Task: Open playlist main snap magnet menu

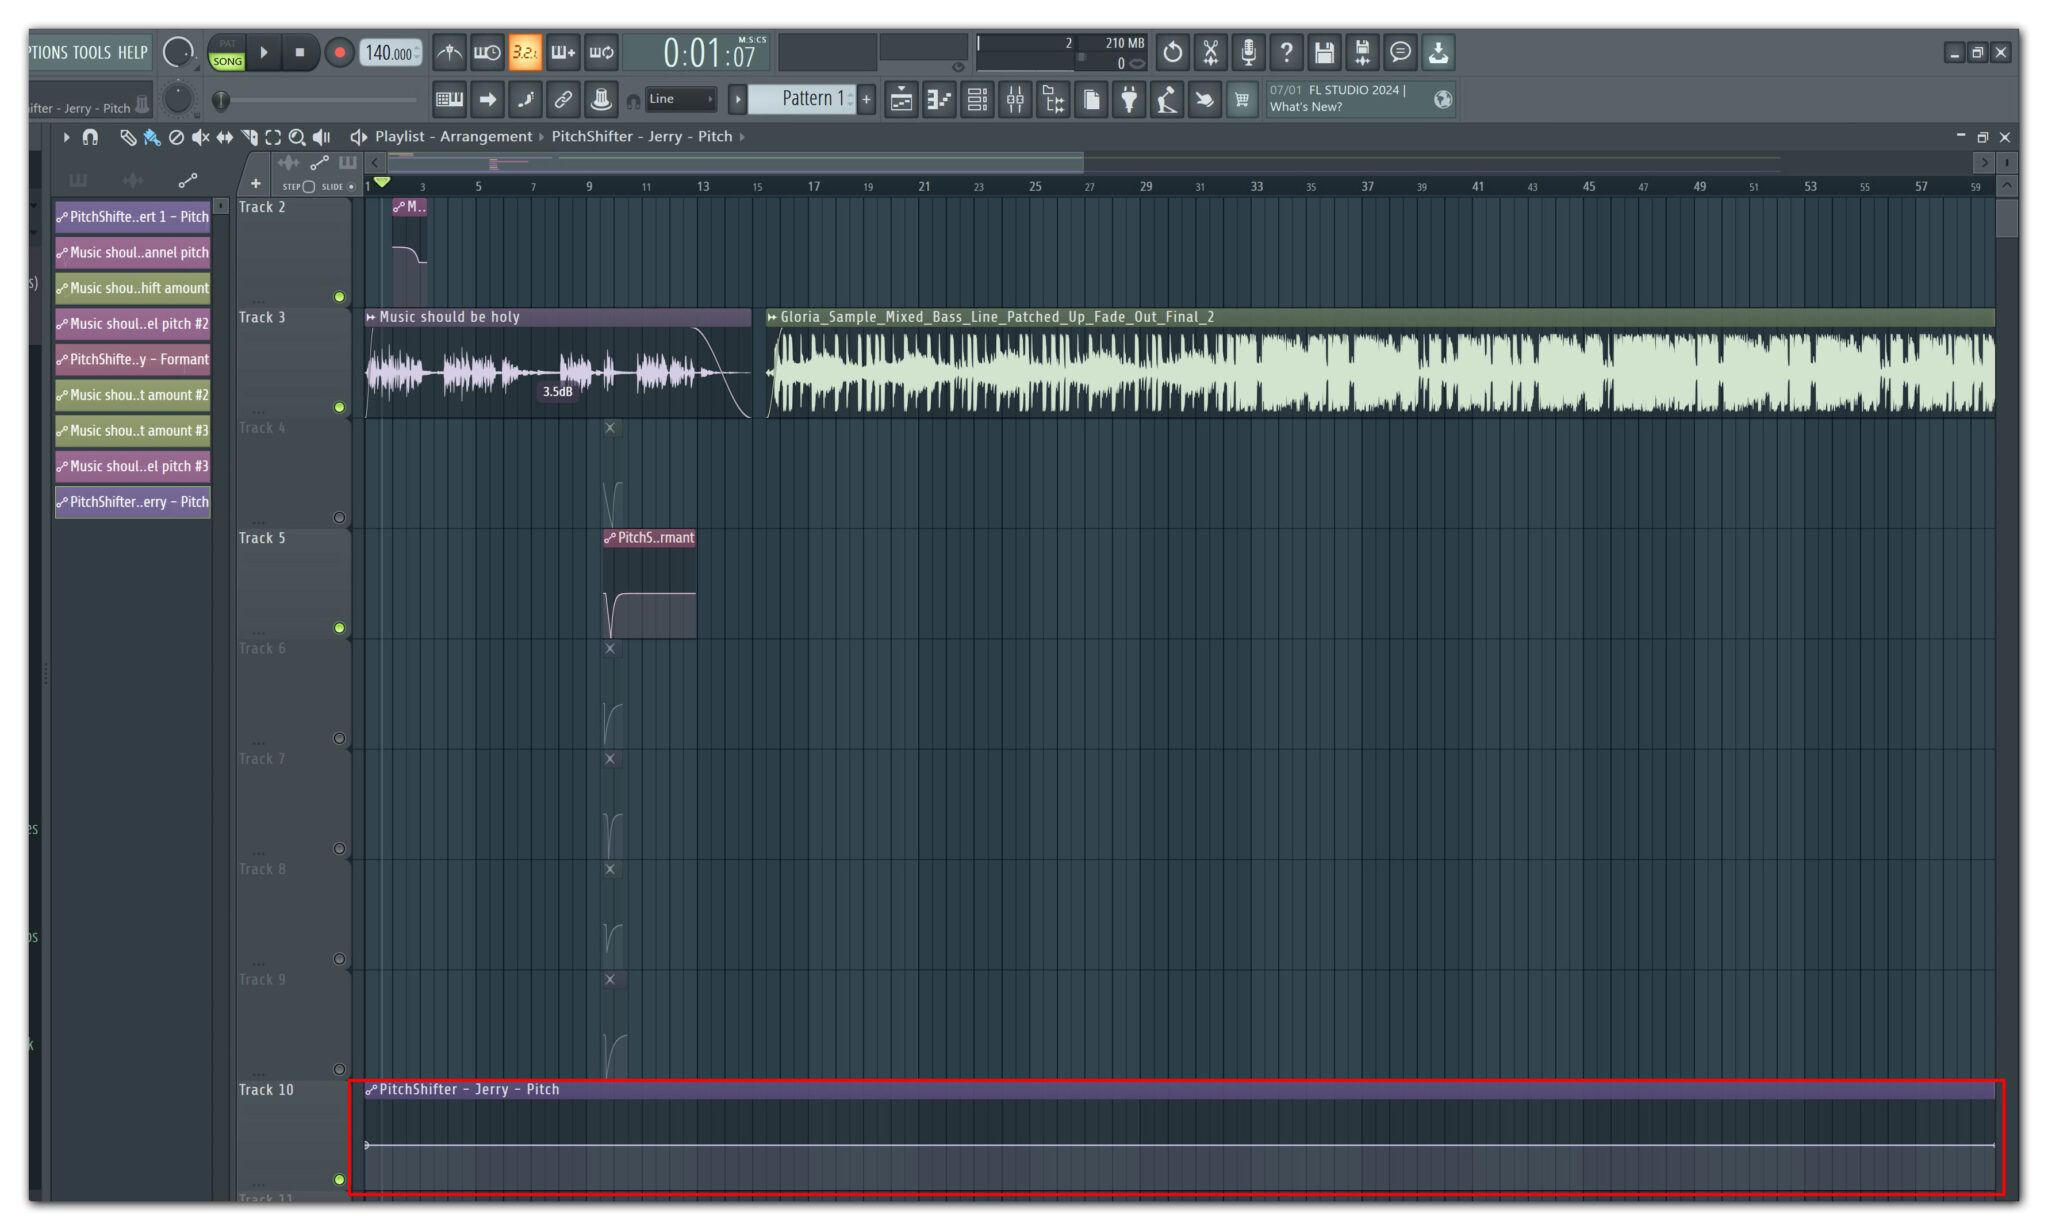Action: [x=90, y=137]
